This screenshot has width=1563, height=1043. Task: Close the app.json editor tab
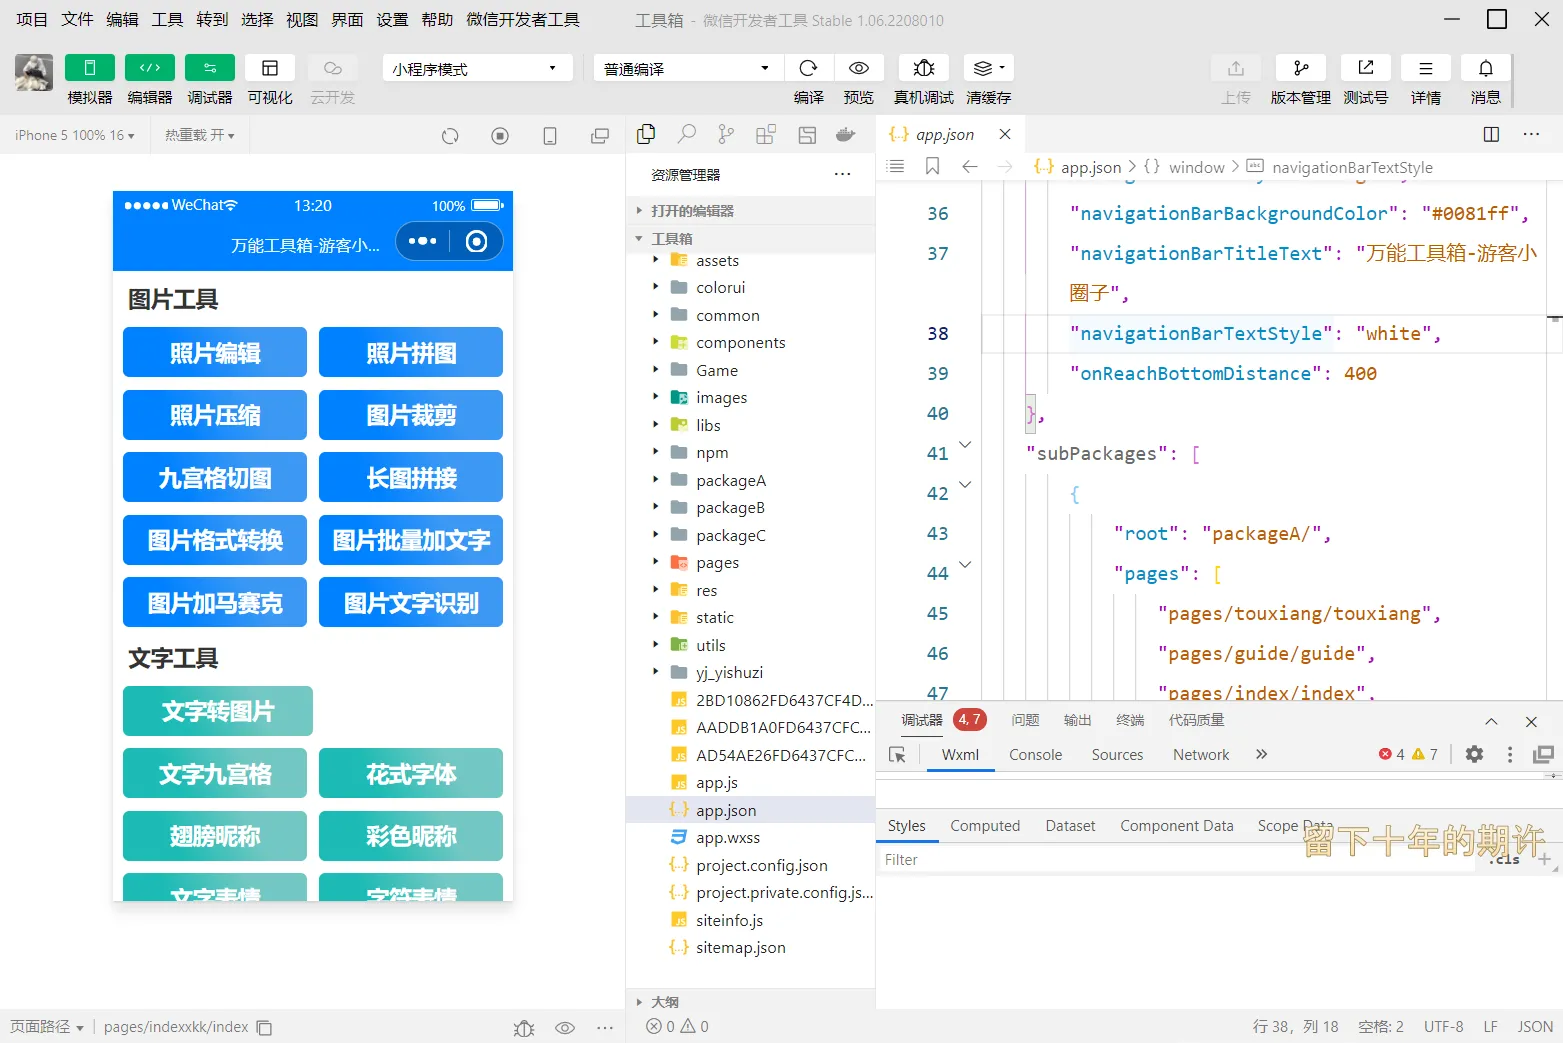[1005, 134]
